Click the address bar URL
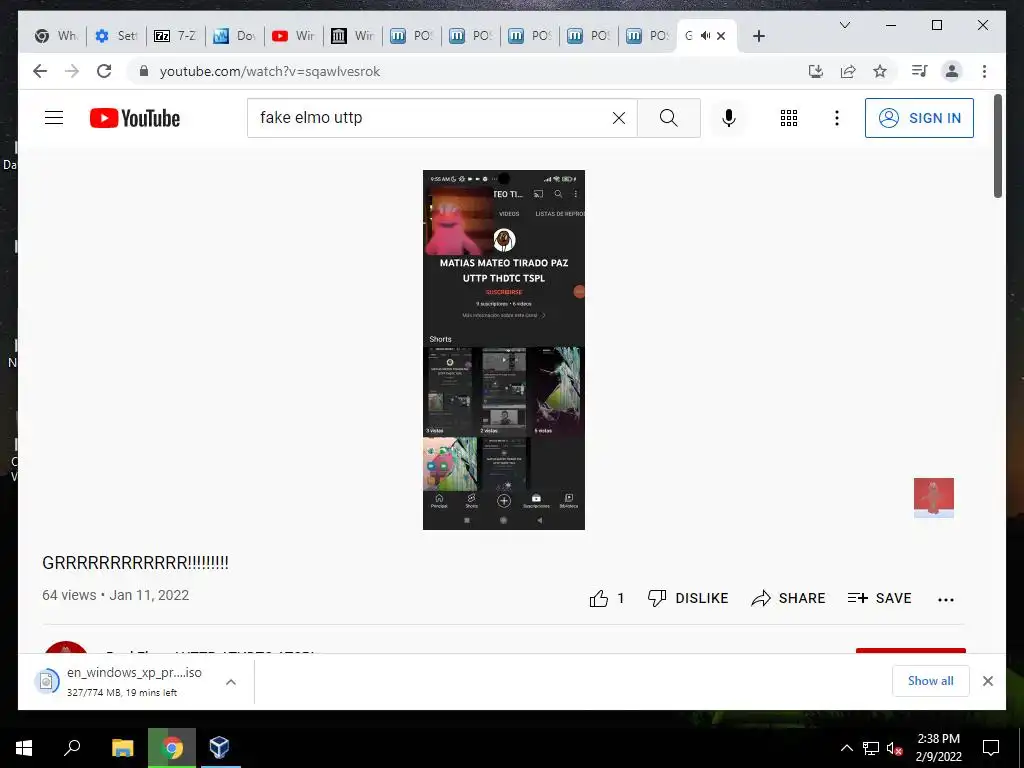 coord(270,72)
